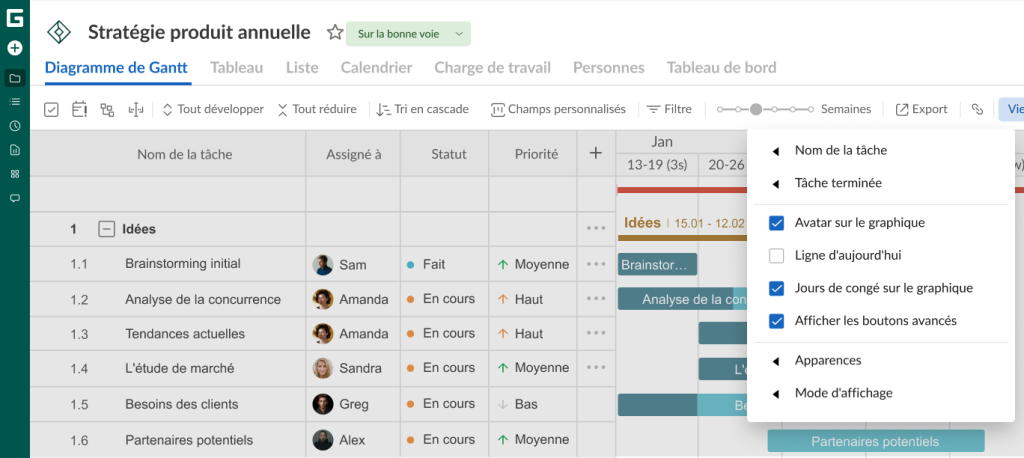Open more options for Analyse de la concurrence
Screen dimensions: 1024x458
click(596, 299)
